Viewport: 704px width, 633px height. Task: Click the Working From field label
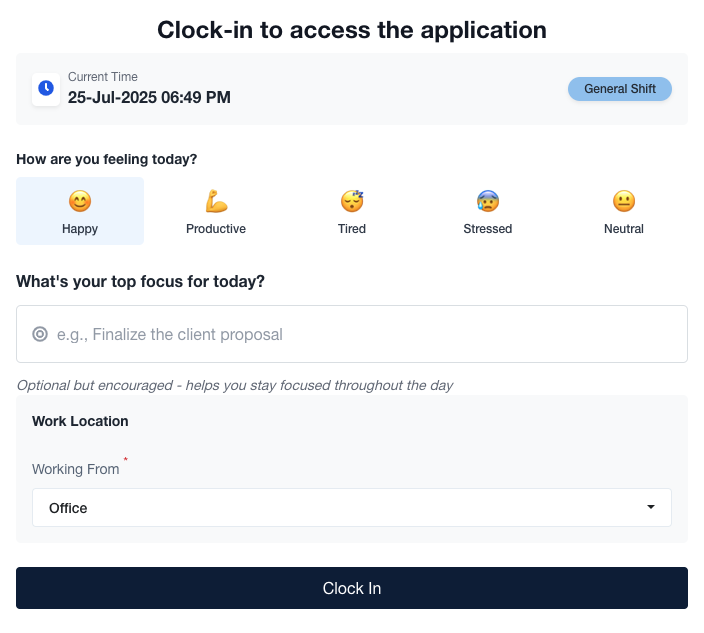[x=75, y=469]
